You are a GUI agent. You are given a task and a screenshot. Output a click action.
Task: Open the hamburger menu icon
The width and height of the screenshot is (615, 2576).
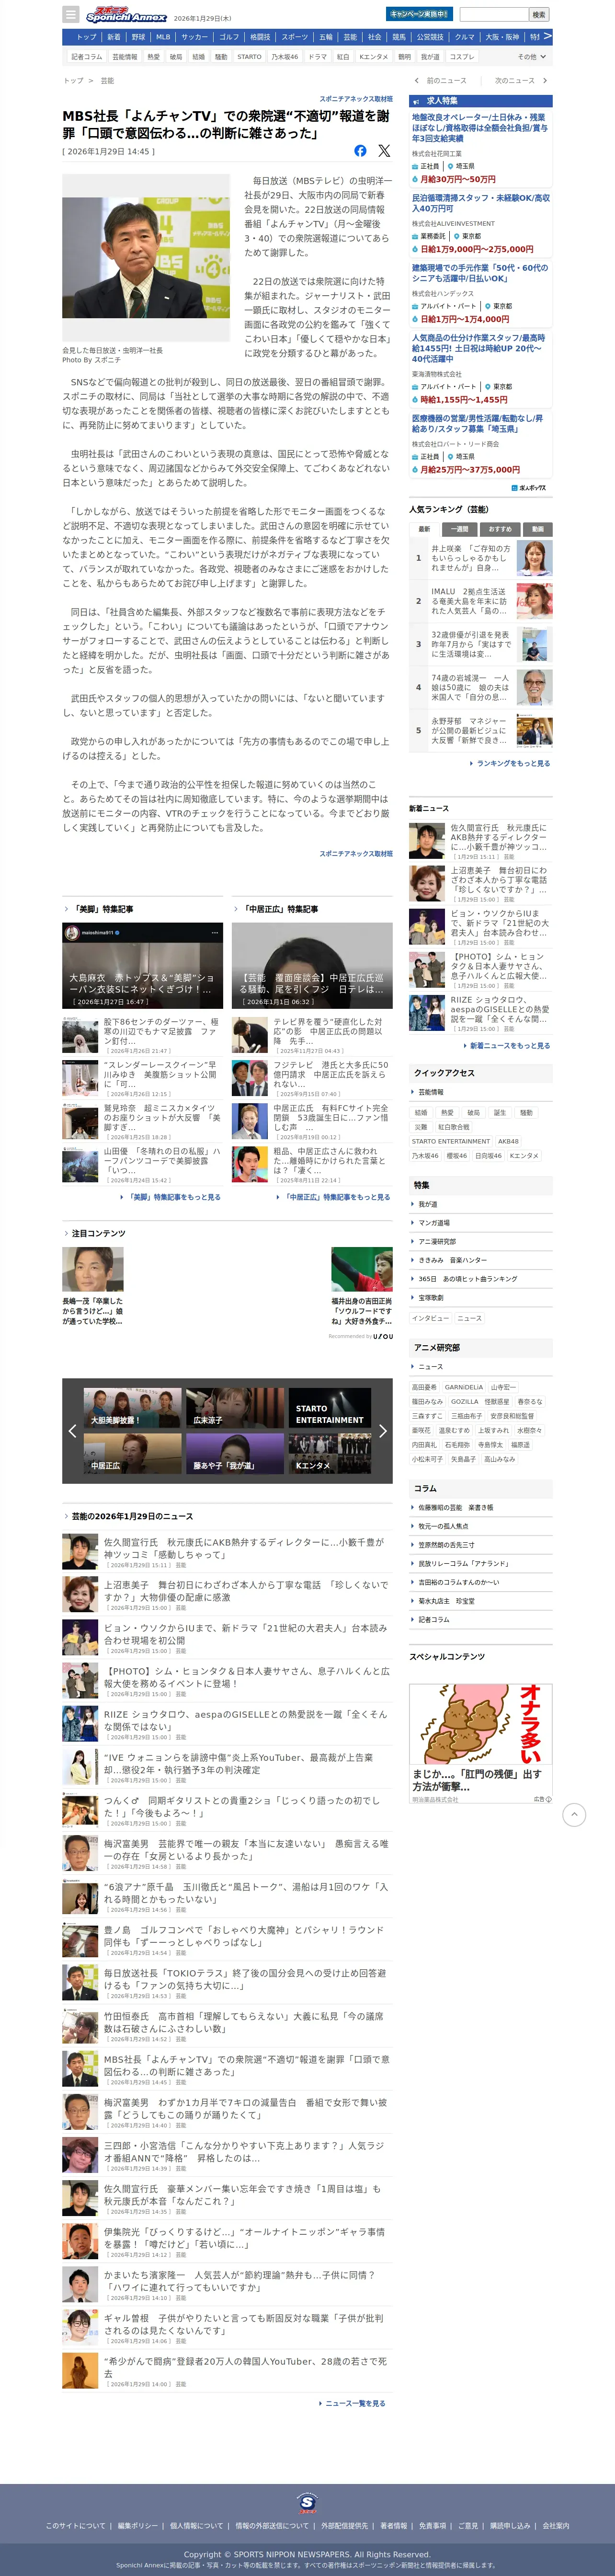[70, 15]
